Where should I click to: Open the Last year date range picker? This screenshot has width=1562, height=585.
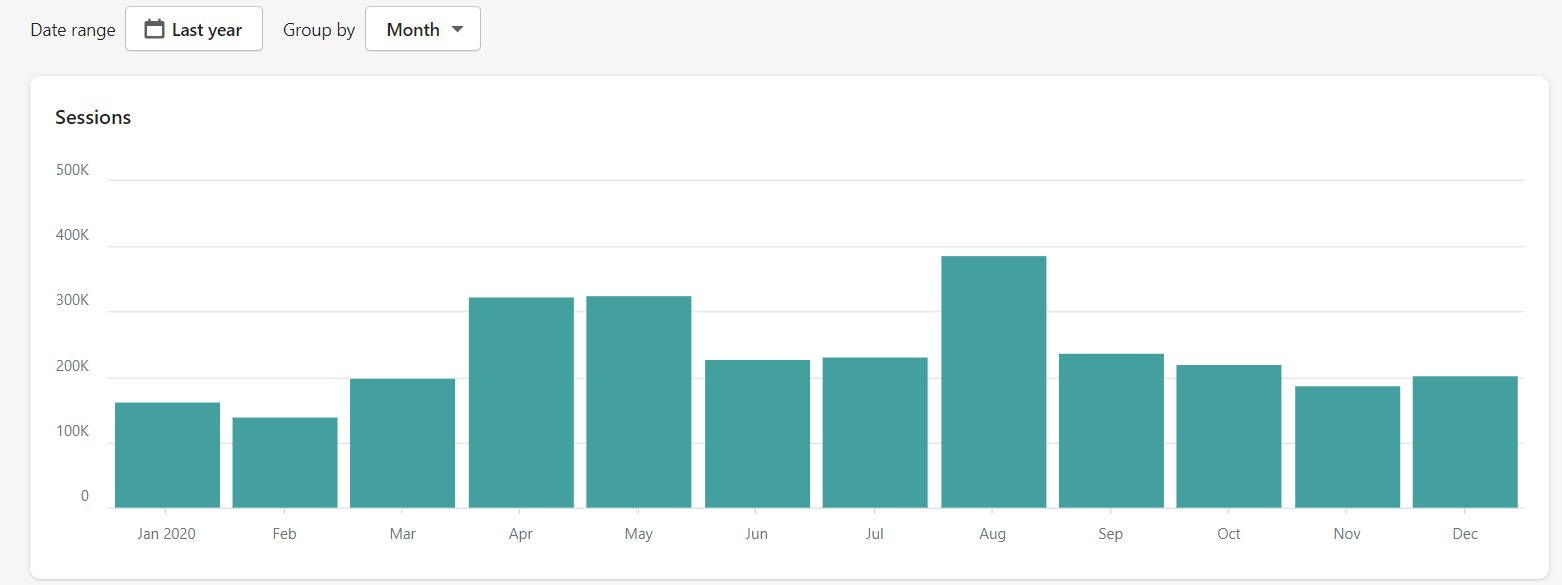(194, 29)
